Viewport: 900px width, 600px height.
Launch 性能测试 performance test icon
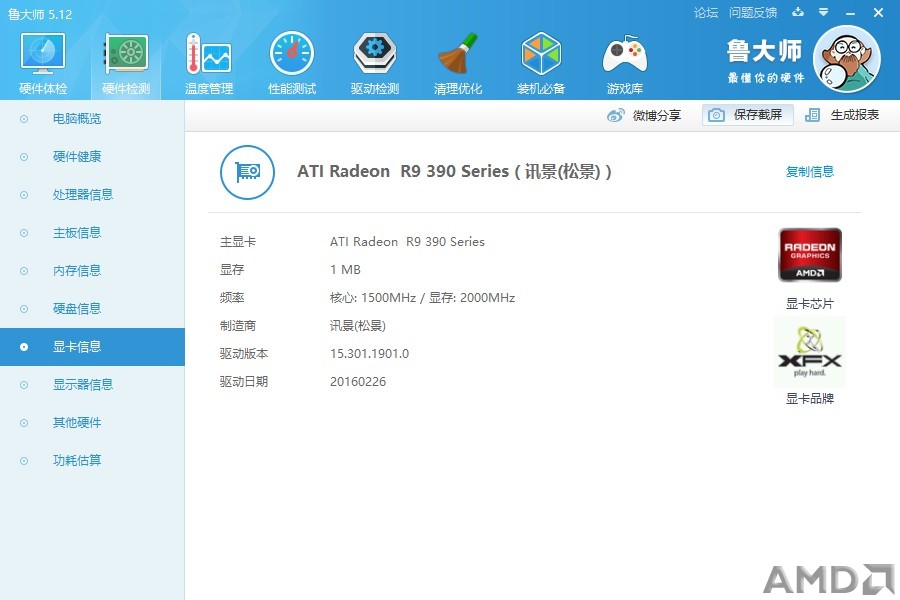(292, 54)
